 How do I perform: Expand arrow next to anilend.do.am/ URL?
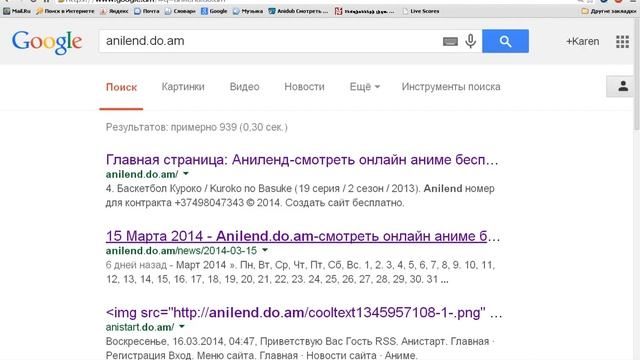(186, 174)
